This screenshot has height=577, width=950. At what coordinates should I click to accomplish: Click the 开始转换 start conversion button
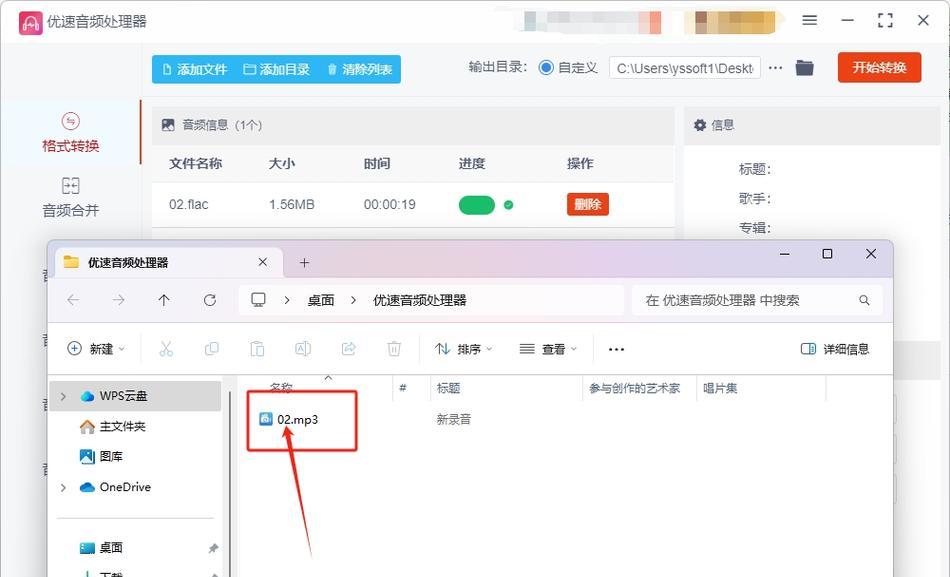879,67
